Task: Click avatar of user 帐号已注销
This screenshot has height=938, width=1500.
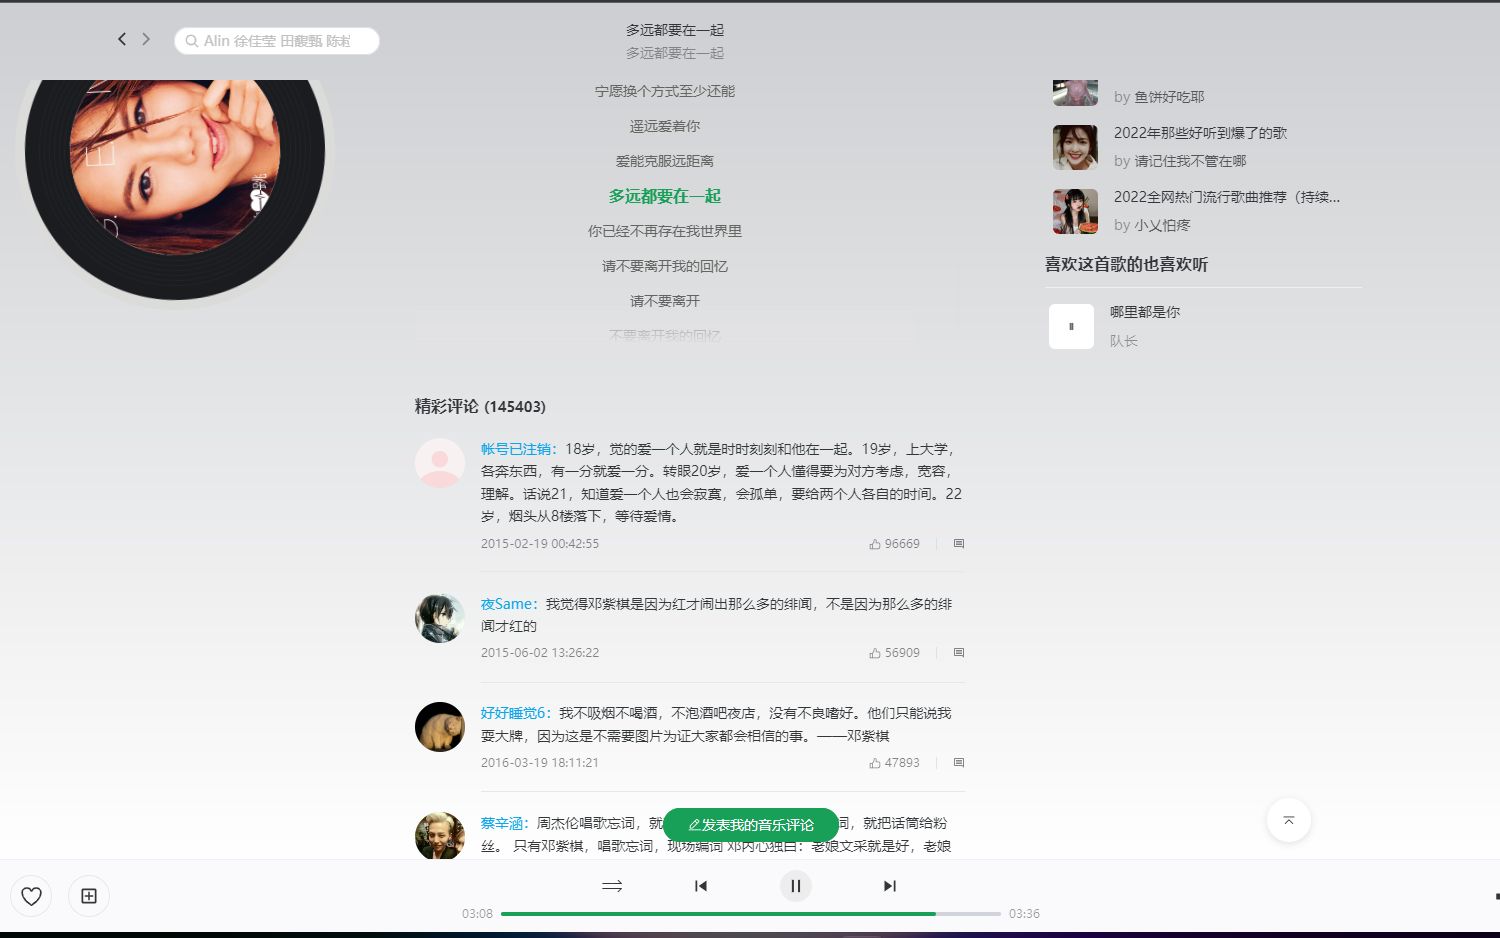Action: 440,463
